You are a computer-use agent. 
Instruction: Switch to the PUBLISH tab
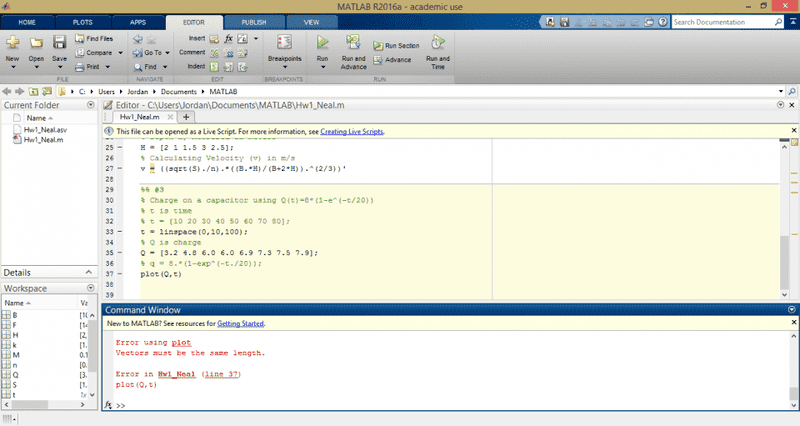coord(254,20)
